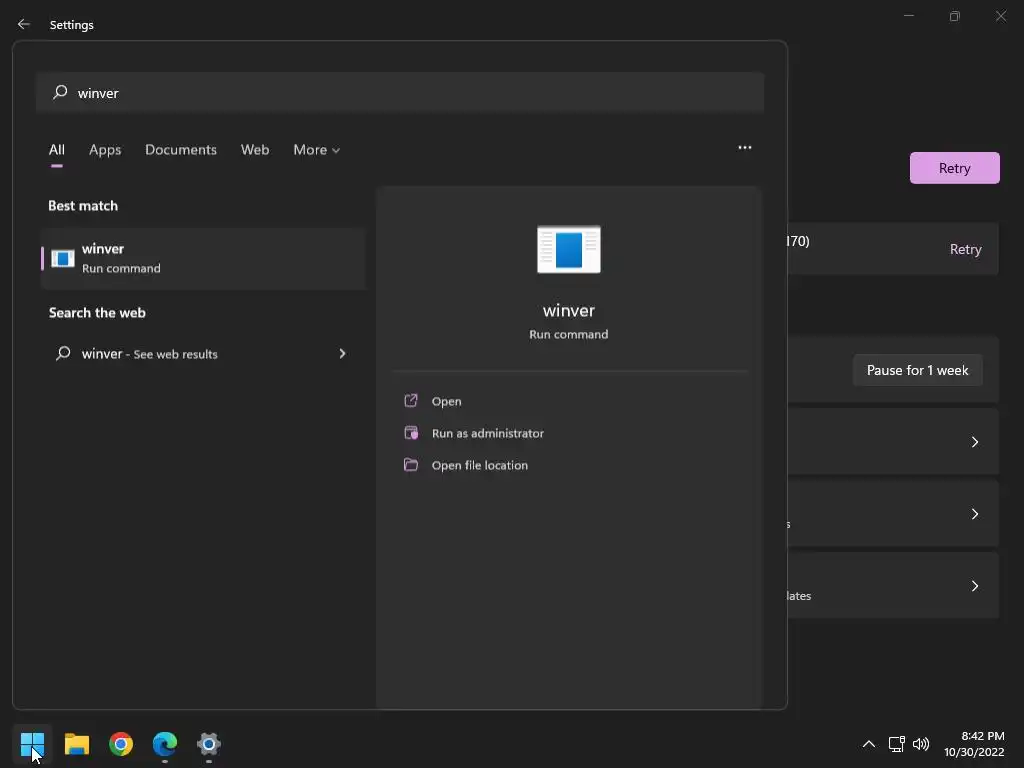Viewport: 1024px width, 768px height.
Task: Click the Search the web heading
Action: pyautogui.click(x=97, y=313)
